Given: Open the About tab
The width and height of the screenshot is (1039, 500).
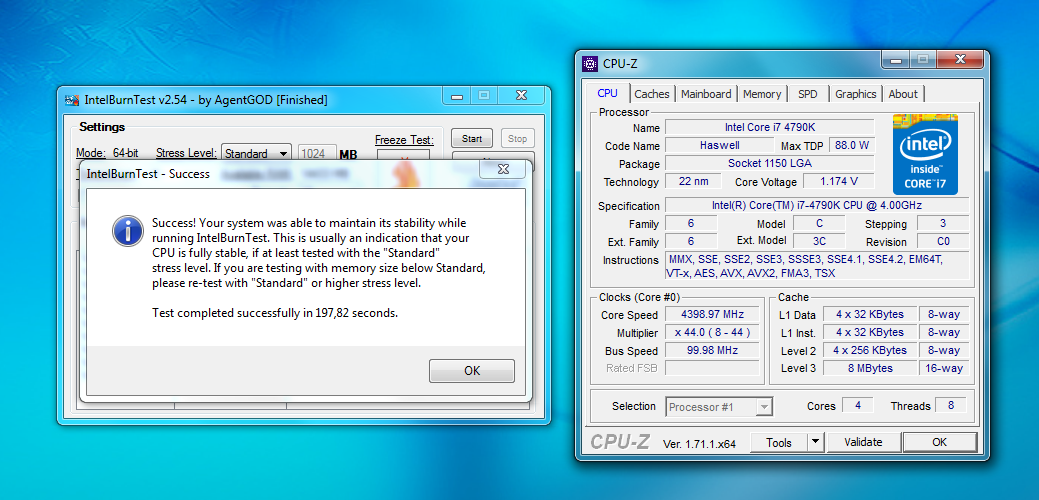Looking at the screenshot, I should (902, 94).
